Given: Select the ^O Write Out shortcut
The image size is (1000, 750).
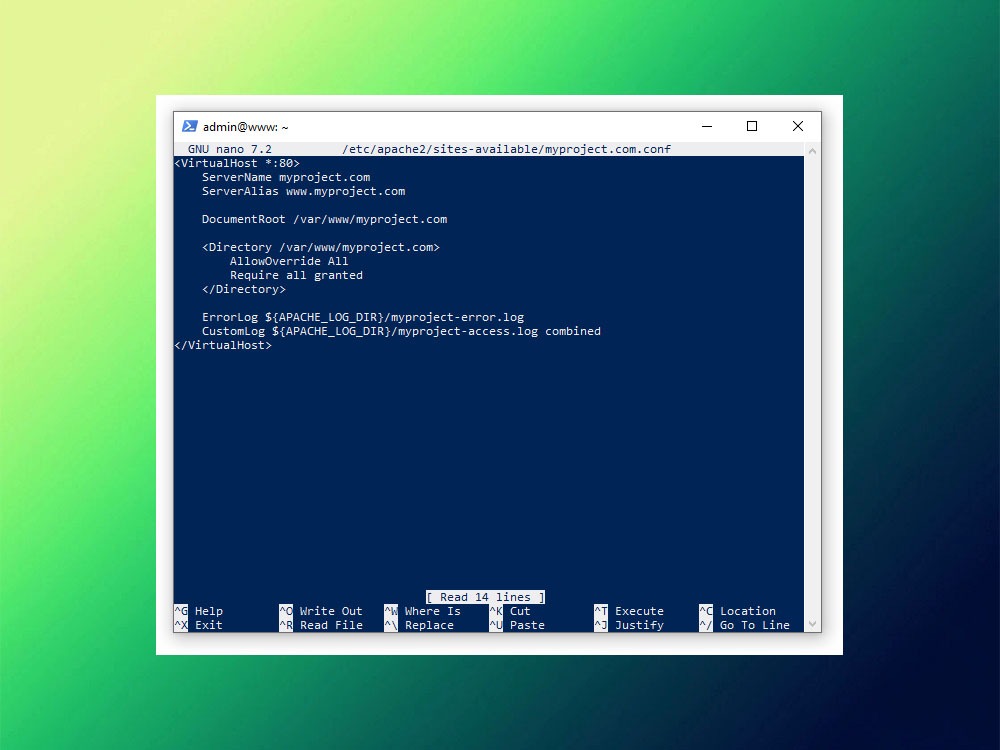Looking at the screenshot, I should click(320, 611).
